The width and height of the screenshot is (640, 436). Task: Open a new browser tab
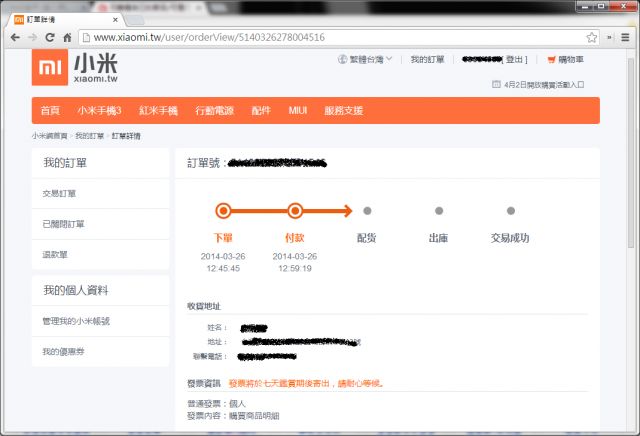click(x=134, y=20)
